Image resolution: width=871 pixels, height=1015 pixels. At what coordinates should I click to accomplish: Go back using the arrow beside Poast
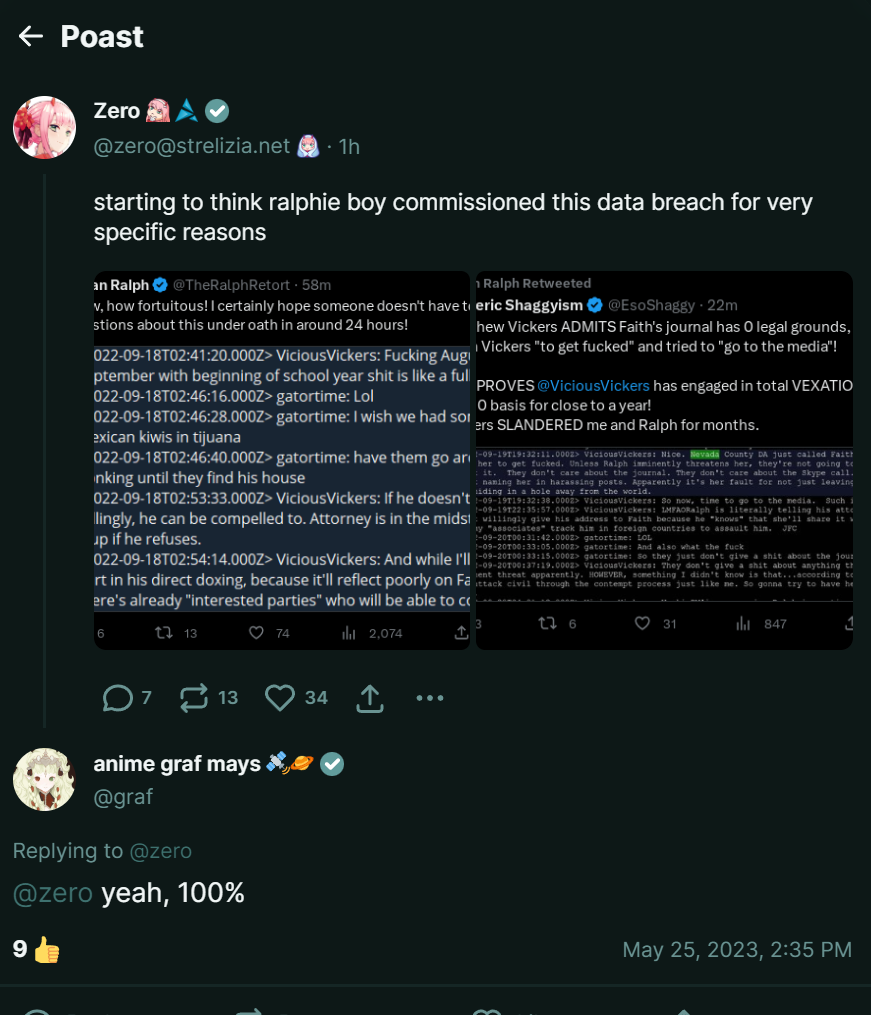point(30,36)
